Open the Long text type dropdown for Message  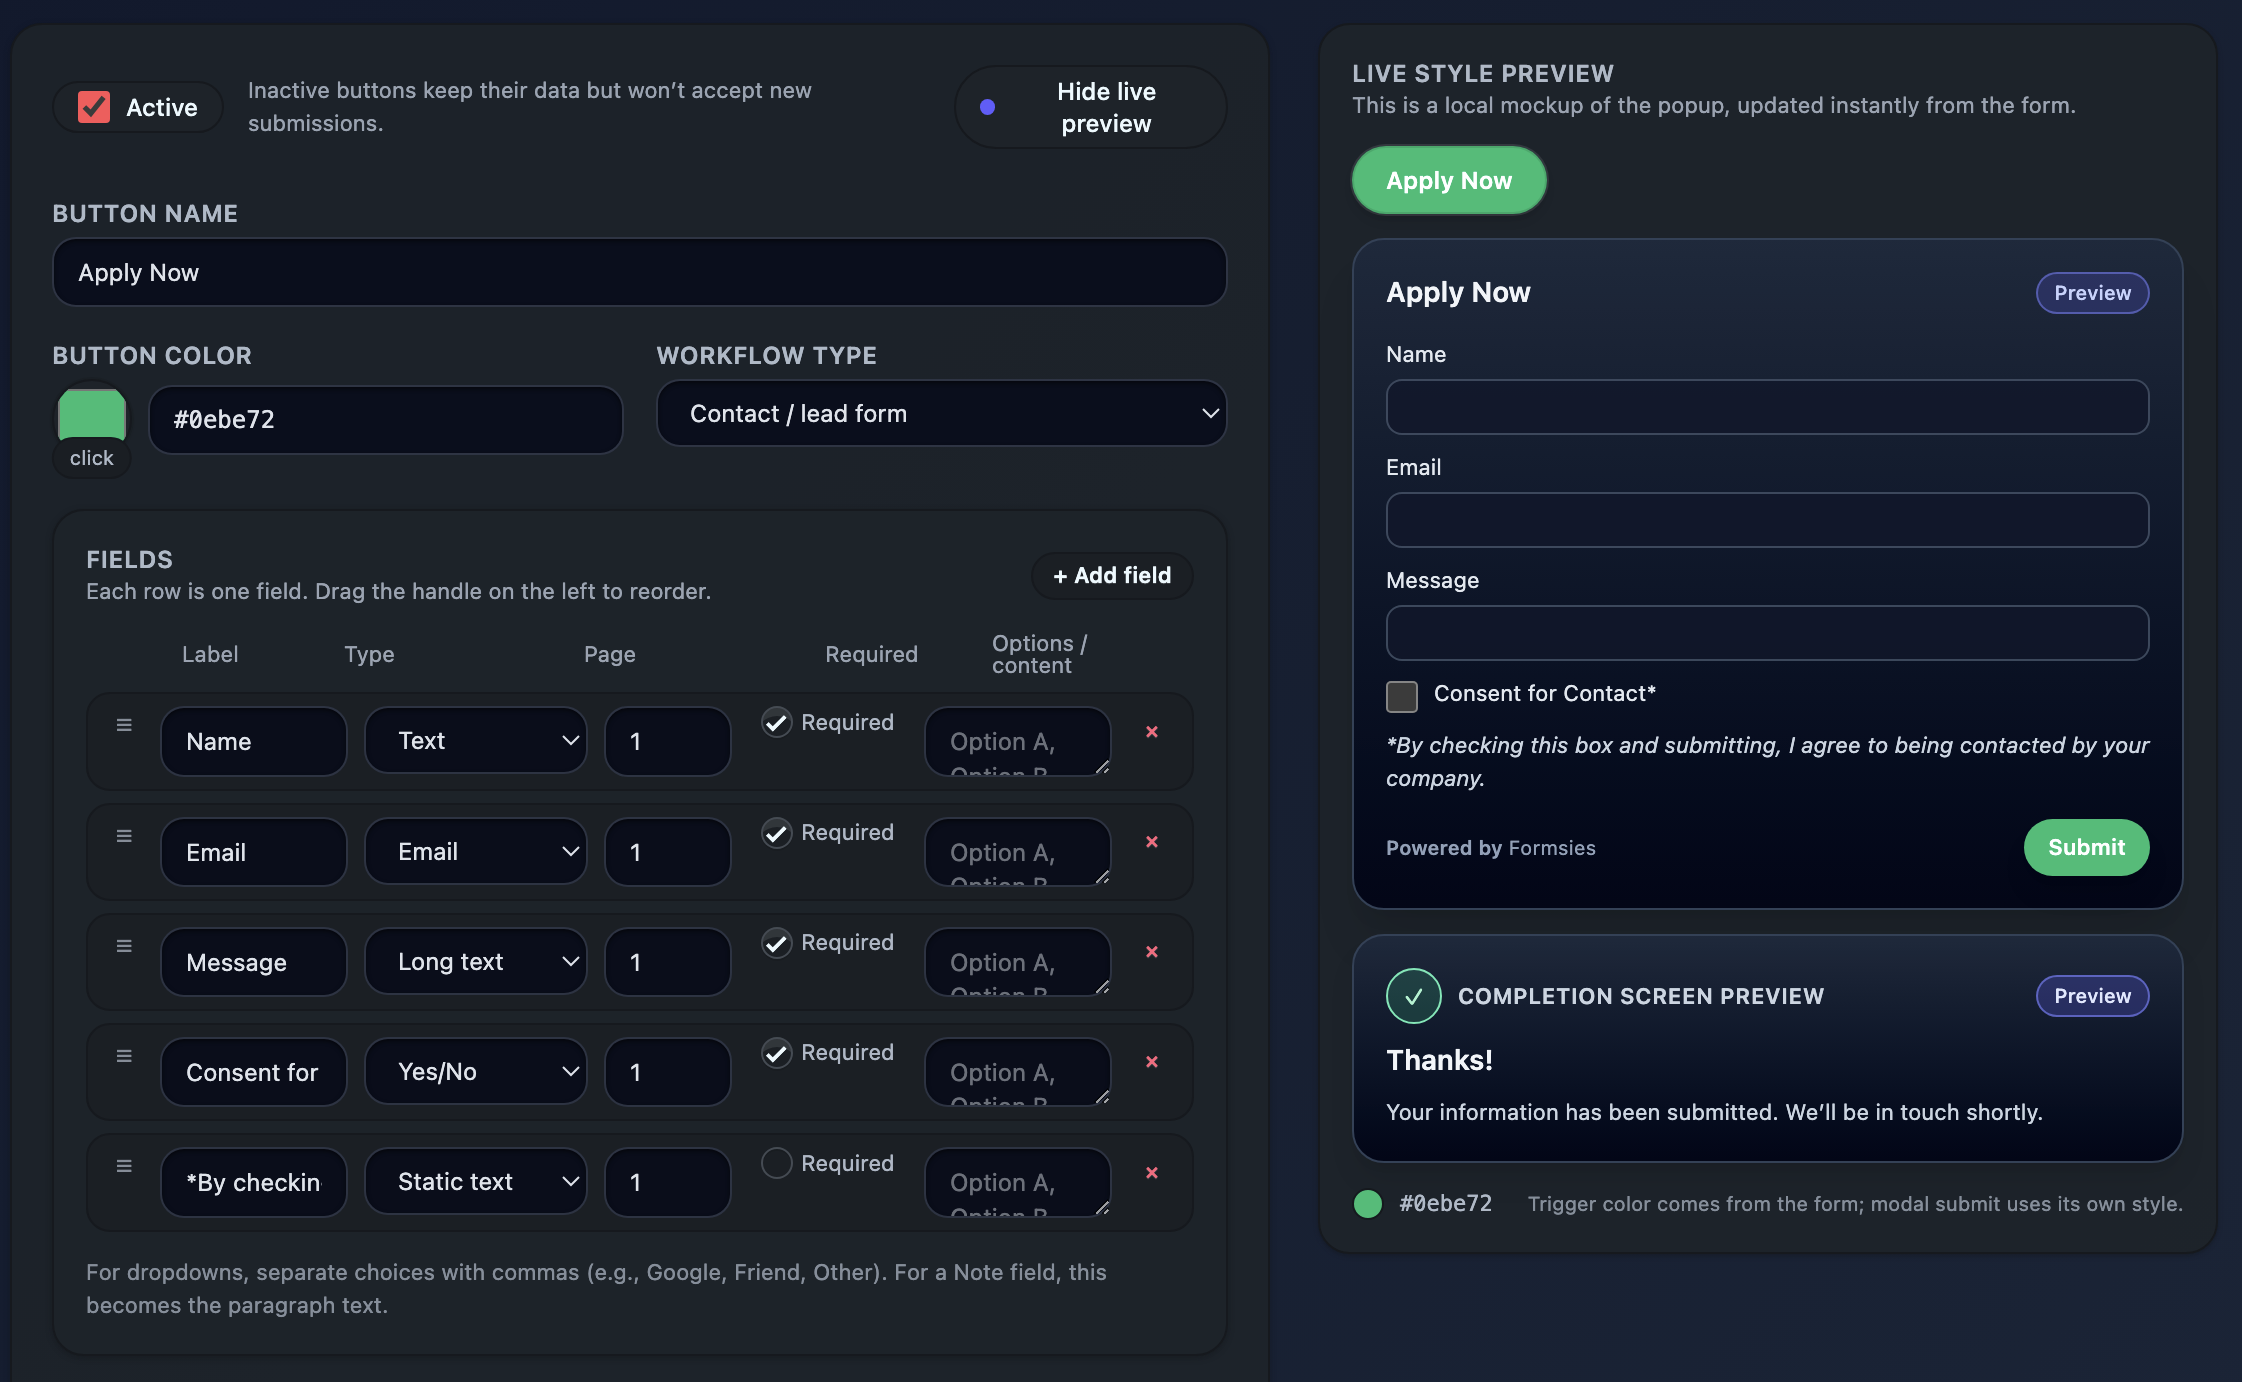[476, 961]
